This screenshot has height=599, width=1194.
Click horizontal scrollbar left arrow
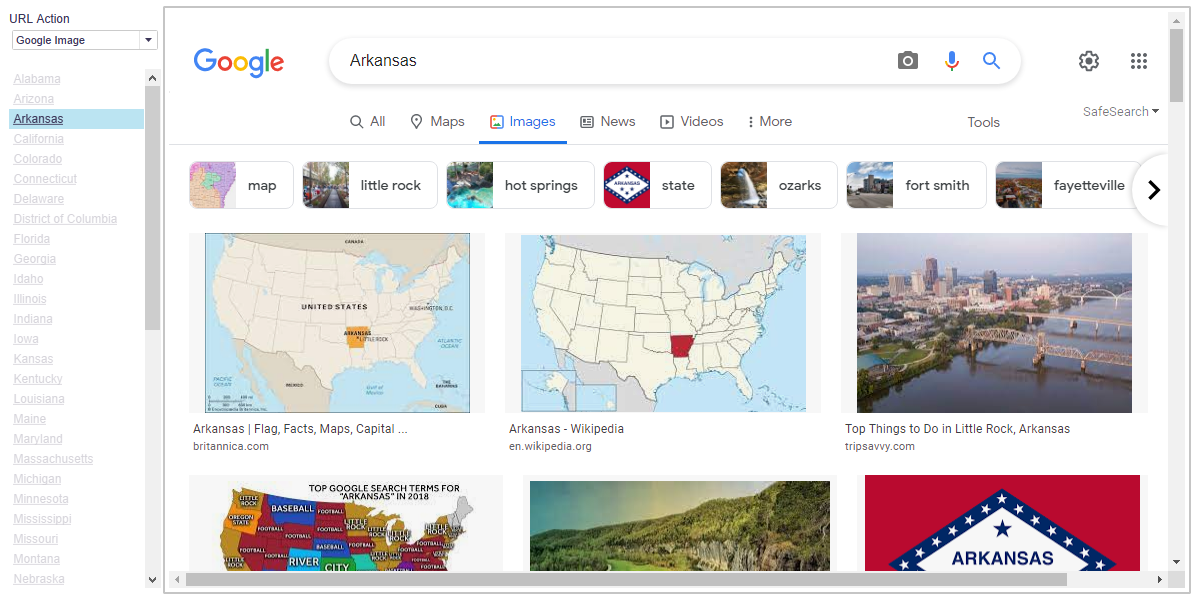(x=177, y=580)
